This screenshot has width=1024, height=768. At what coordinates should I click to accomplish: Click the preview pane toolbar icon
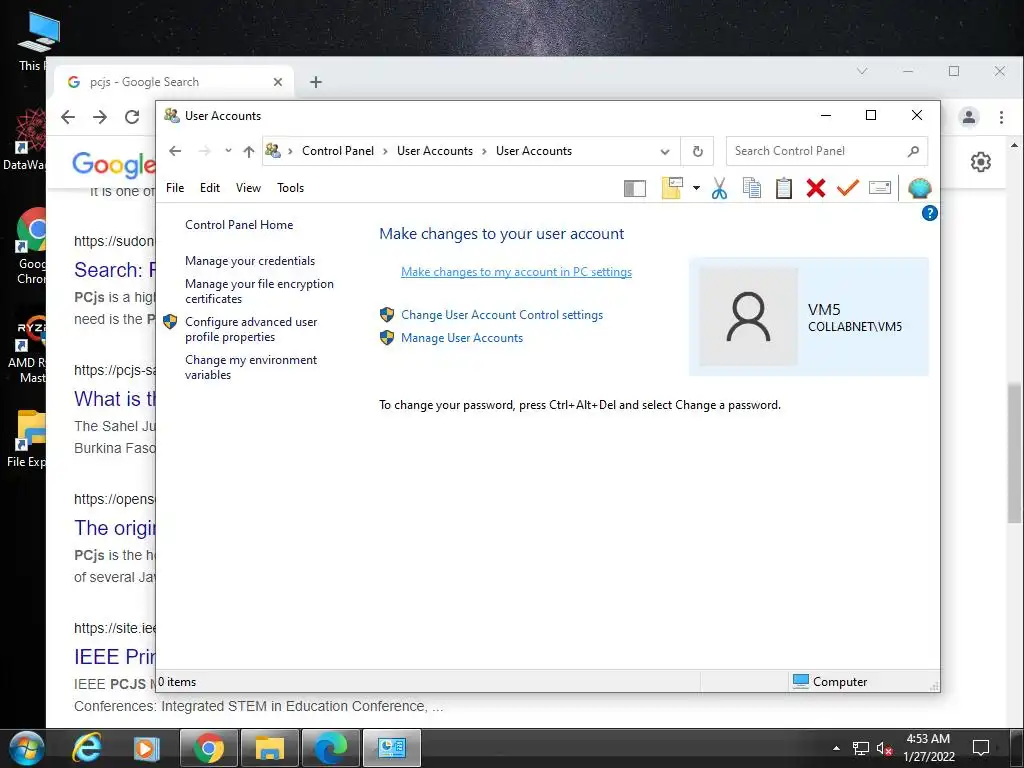(634, 189)
